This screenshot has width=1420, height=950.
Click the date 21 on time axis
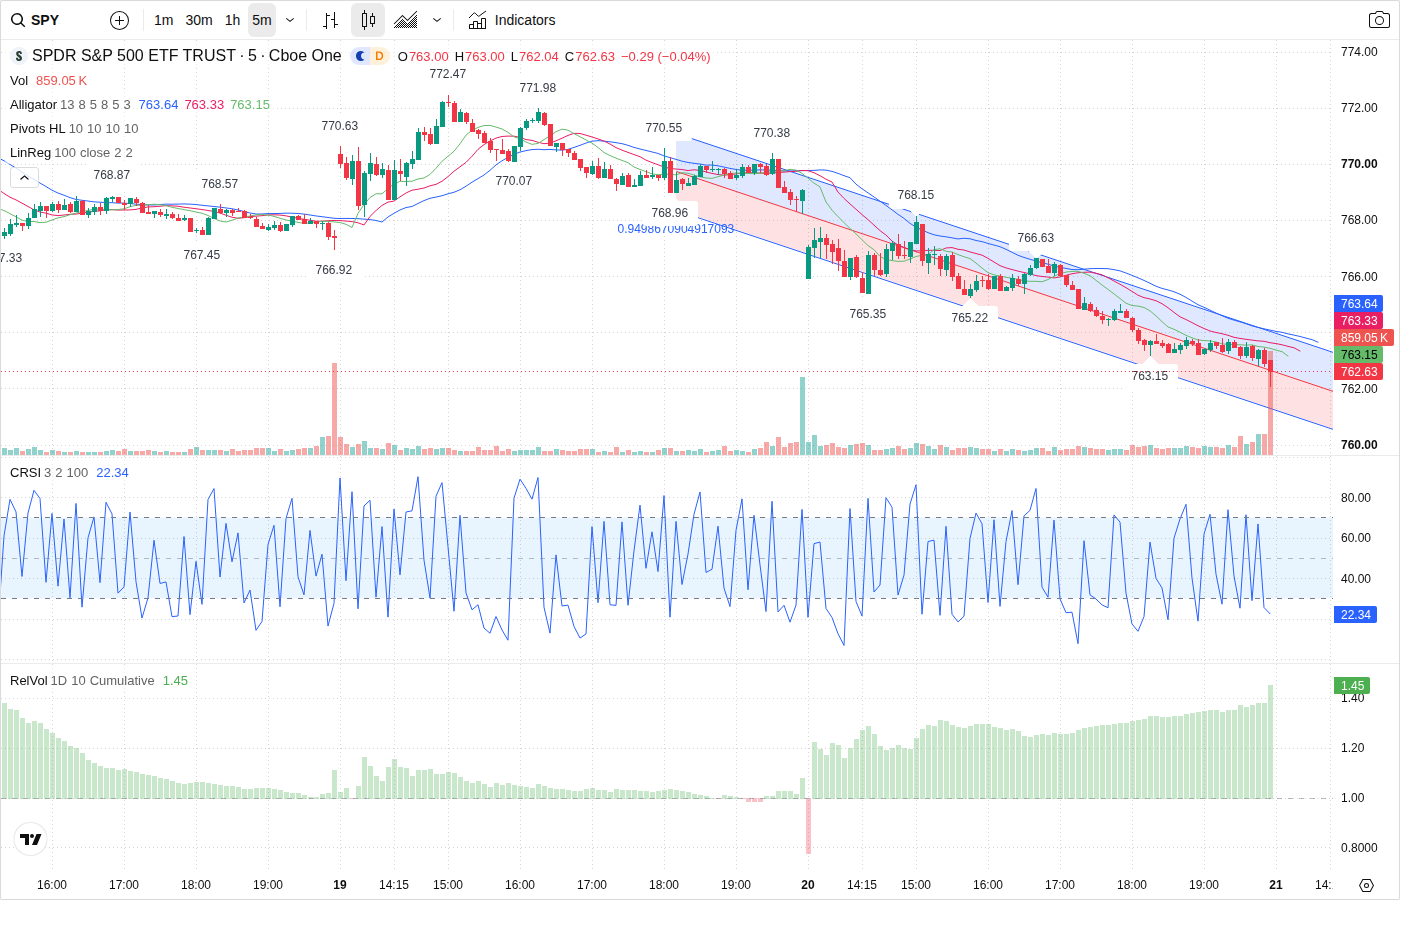(x=1276, y=885)
